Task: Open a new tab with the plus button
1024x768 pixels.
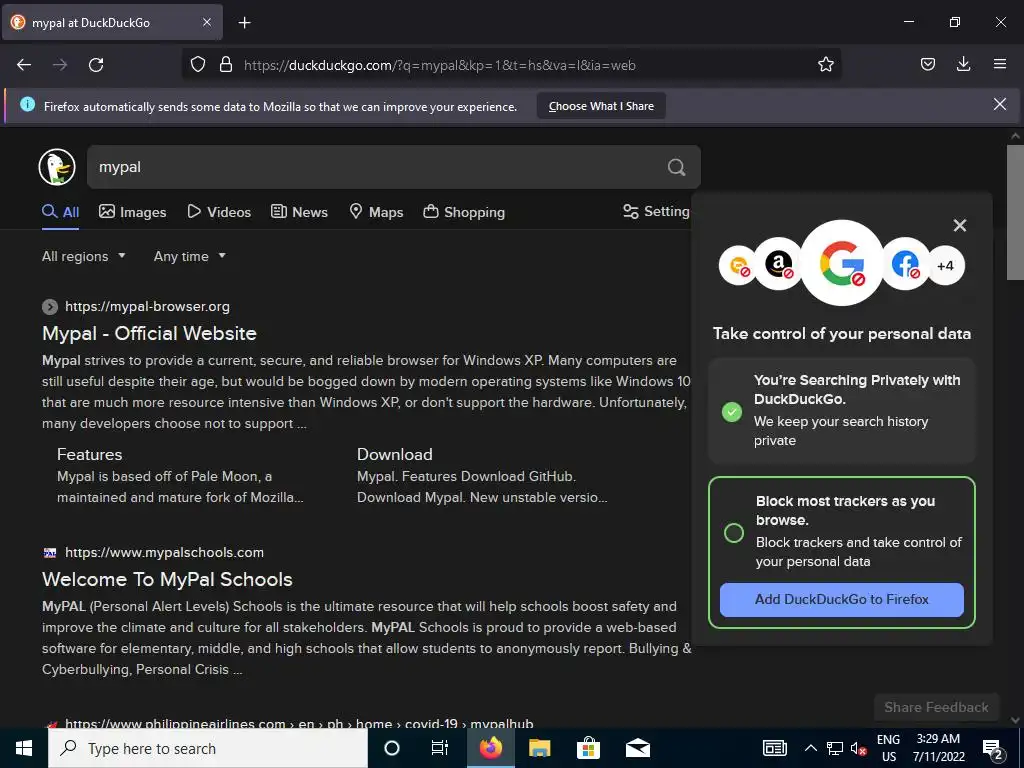Action: [244, 23]
